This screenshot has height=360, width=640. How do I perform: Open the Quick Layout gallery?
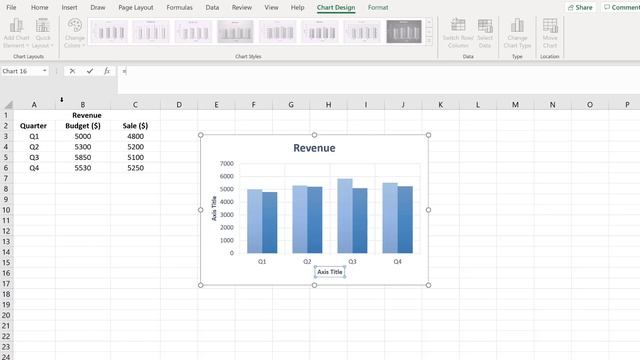point(42,33)
